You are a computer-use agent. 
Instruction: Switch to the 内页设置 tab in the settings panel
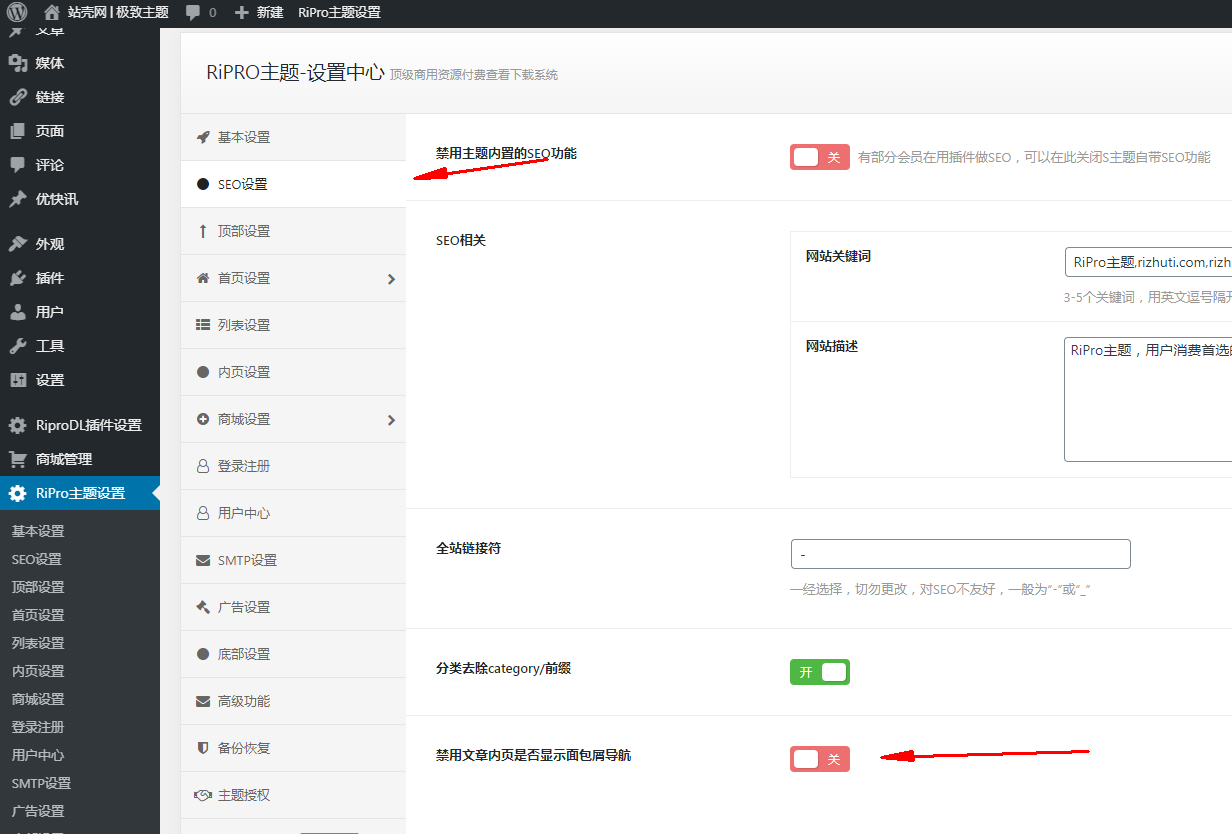click(293, 372)
